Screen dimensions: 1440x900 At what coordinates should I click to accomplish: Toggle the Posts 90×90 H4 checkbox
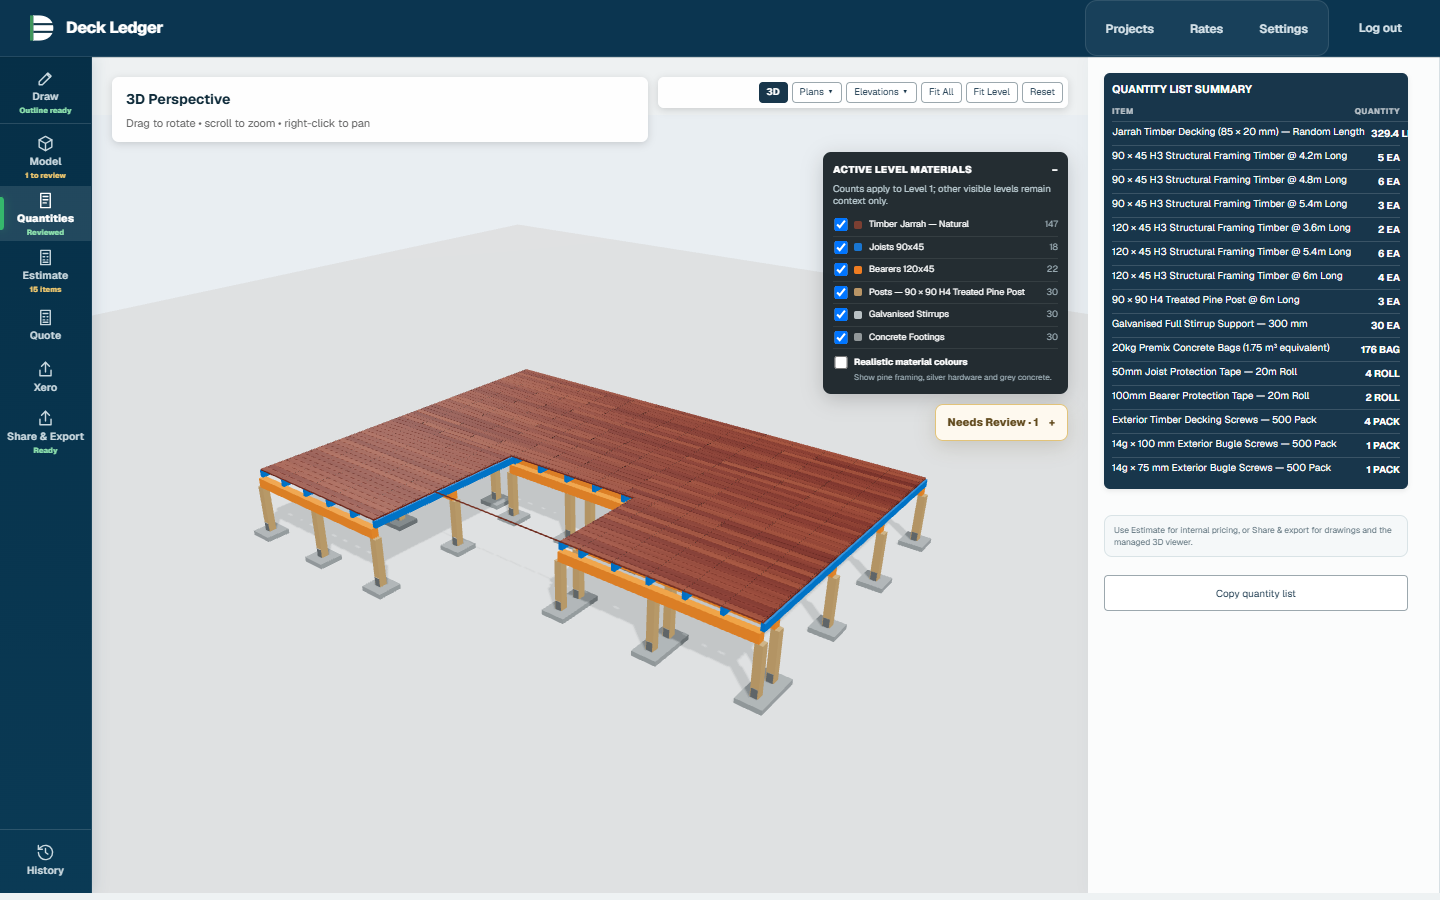(x=841, y=292)
